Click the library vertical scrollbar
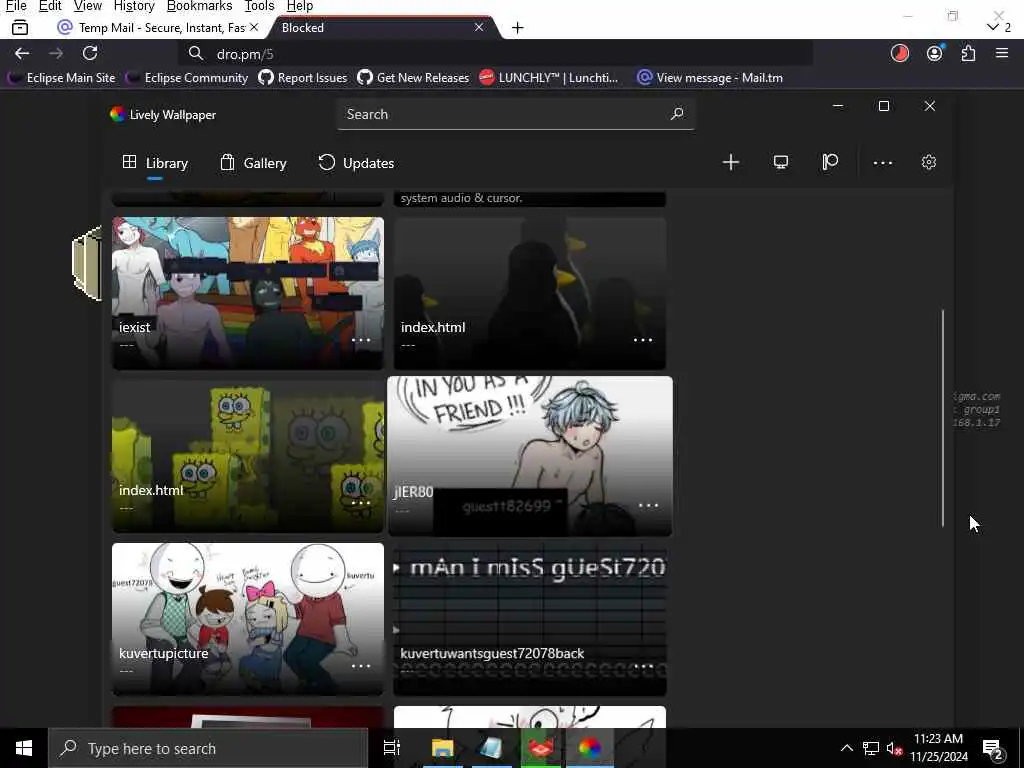The width and height of the screenshot is (1024, 768). (943, 418)
